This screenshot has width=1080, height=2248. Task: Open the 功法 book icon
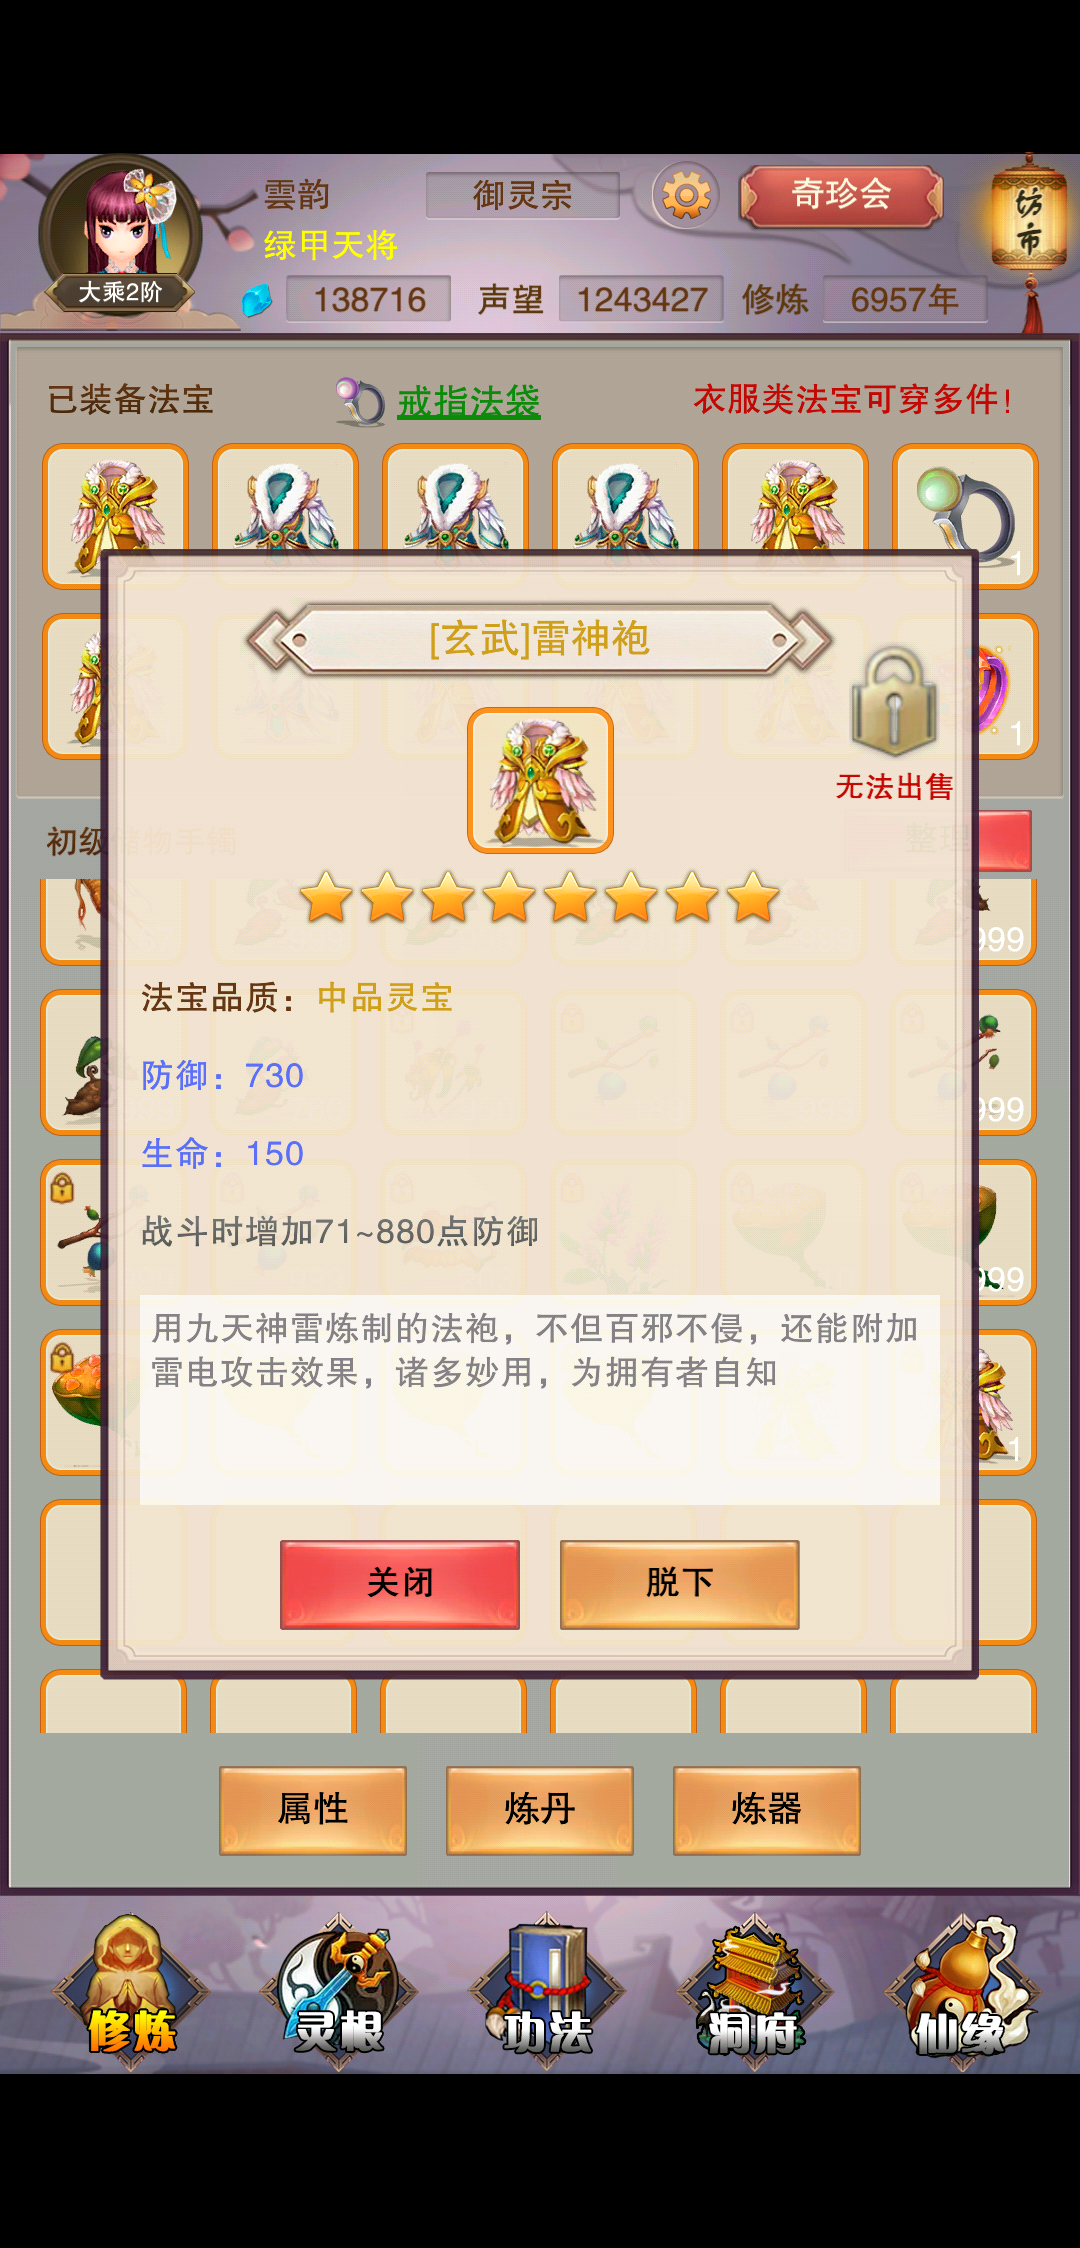546,1990
